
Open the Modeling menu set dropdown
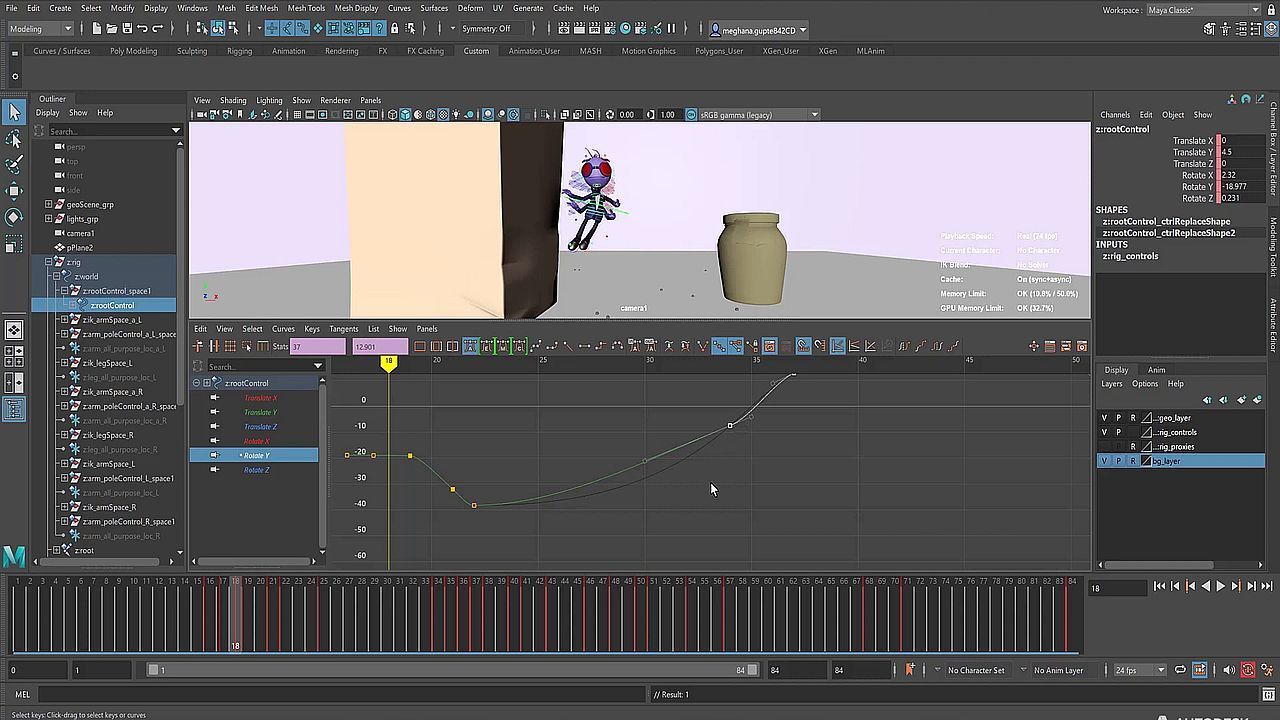coord(38,29)
